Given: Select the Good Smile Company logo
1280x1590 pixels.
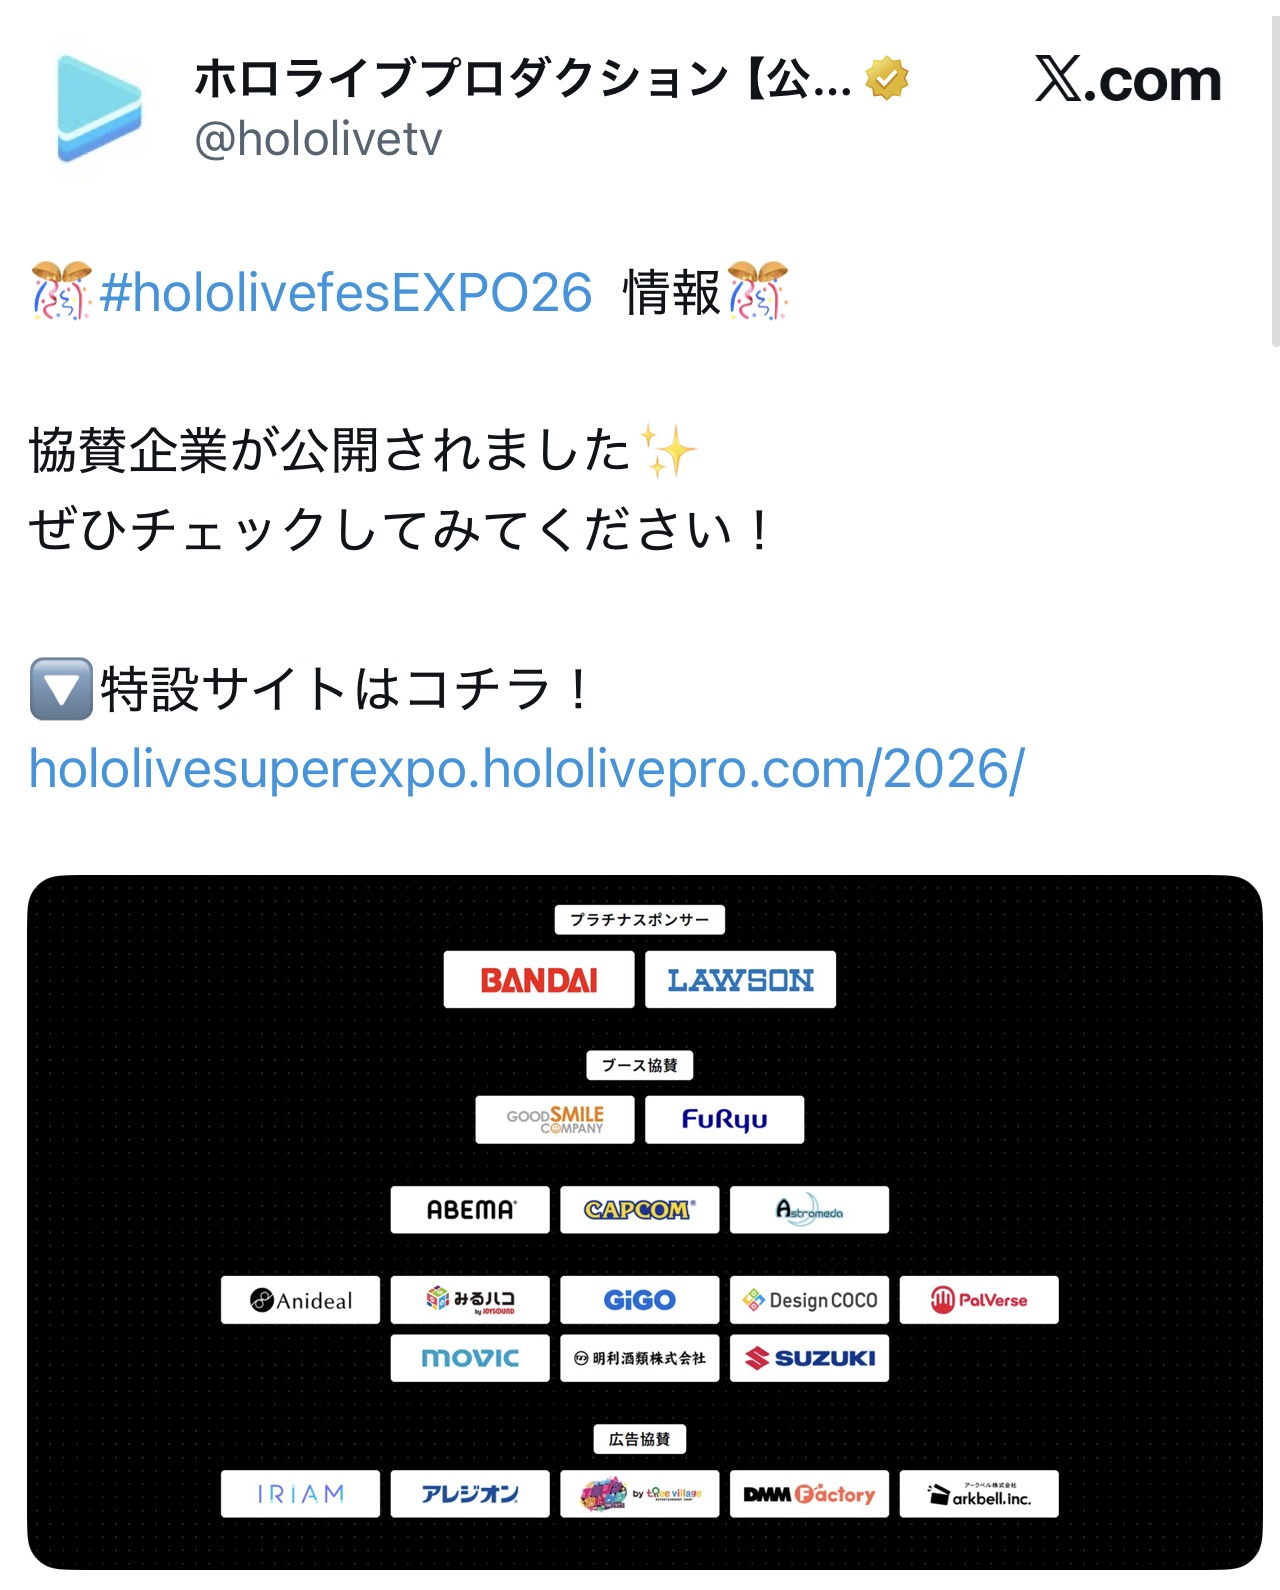Looking at the screenshot, I should point(555,1119).
